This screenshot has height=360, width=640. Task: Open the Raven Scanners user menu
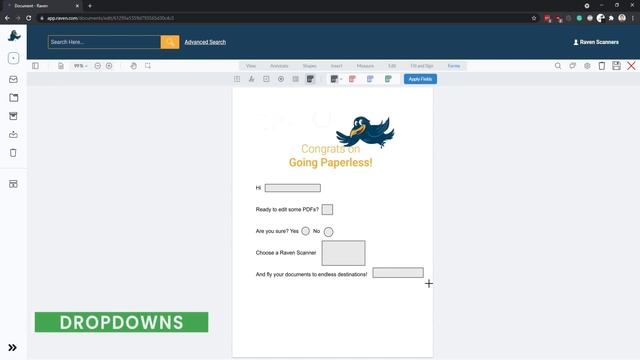click(596, 42)
